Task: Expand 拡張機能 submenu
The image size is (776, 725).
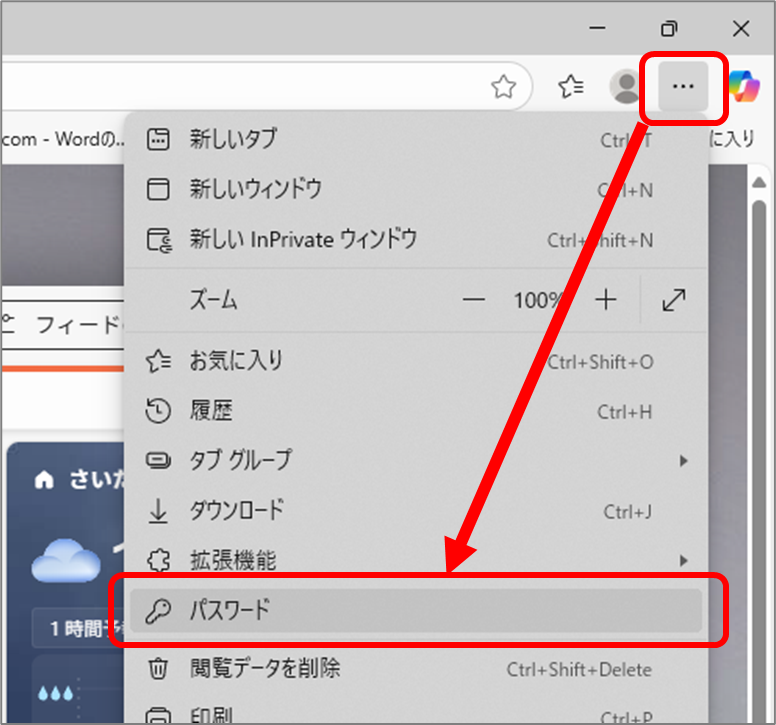Action: tap(416, 561)
